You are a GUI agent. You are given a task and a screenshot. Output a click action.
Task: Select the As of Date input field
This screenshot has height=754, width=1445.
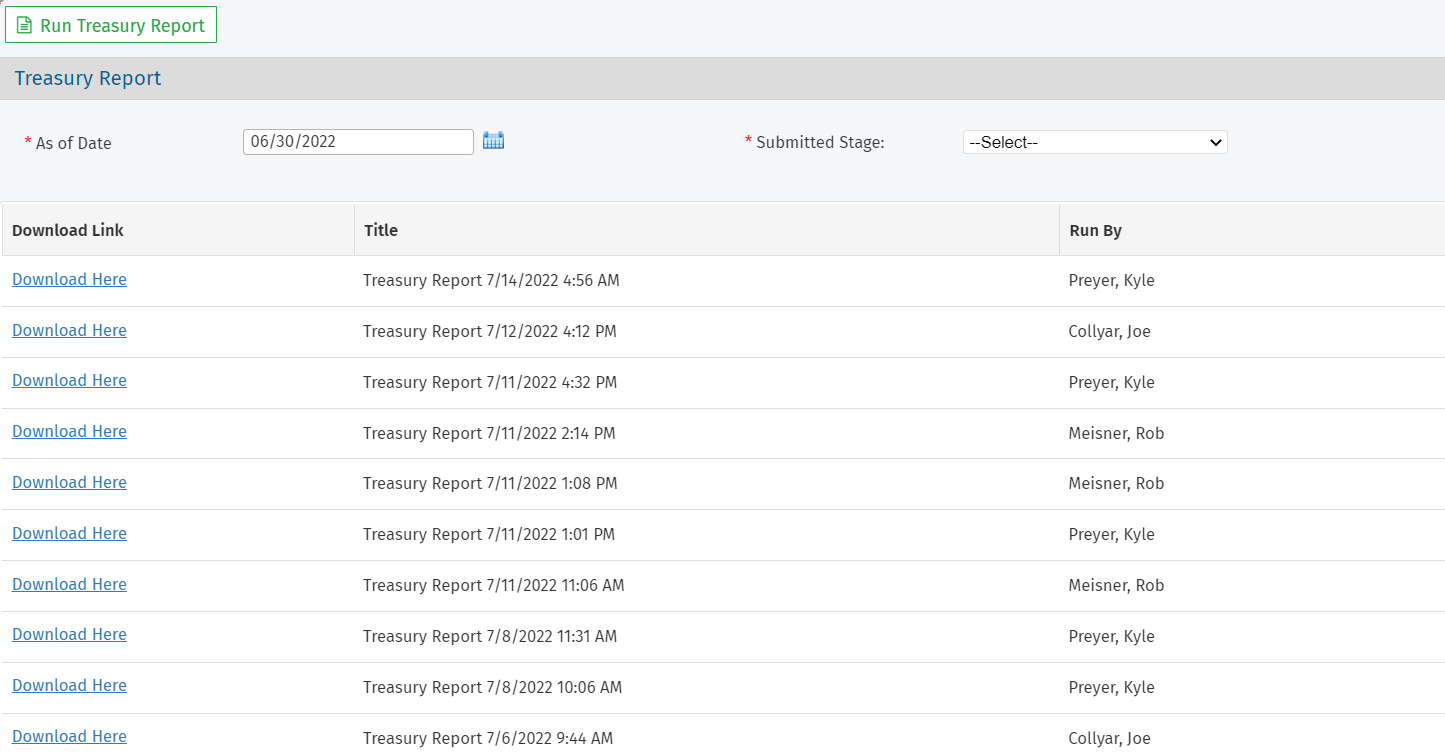[358, 141]
